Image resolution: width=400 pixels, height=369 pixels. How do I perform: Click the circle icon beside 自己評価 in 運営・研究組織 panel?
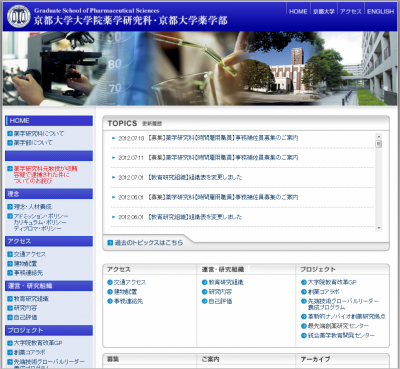pyautogui.click(x=204, y=301)
